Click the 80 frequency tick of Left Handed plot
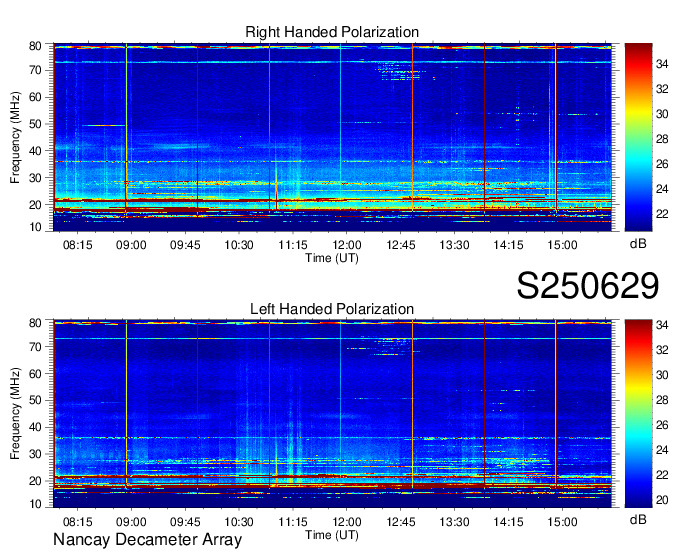 (x=35, y=323)
